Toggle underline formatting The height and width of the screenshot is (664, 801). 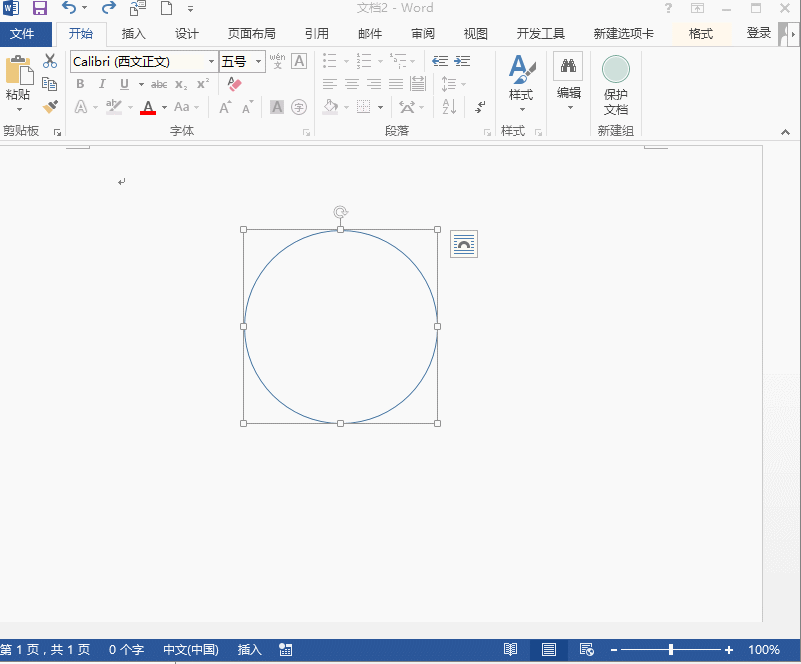pos(124,84)
